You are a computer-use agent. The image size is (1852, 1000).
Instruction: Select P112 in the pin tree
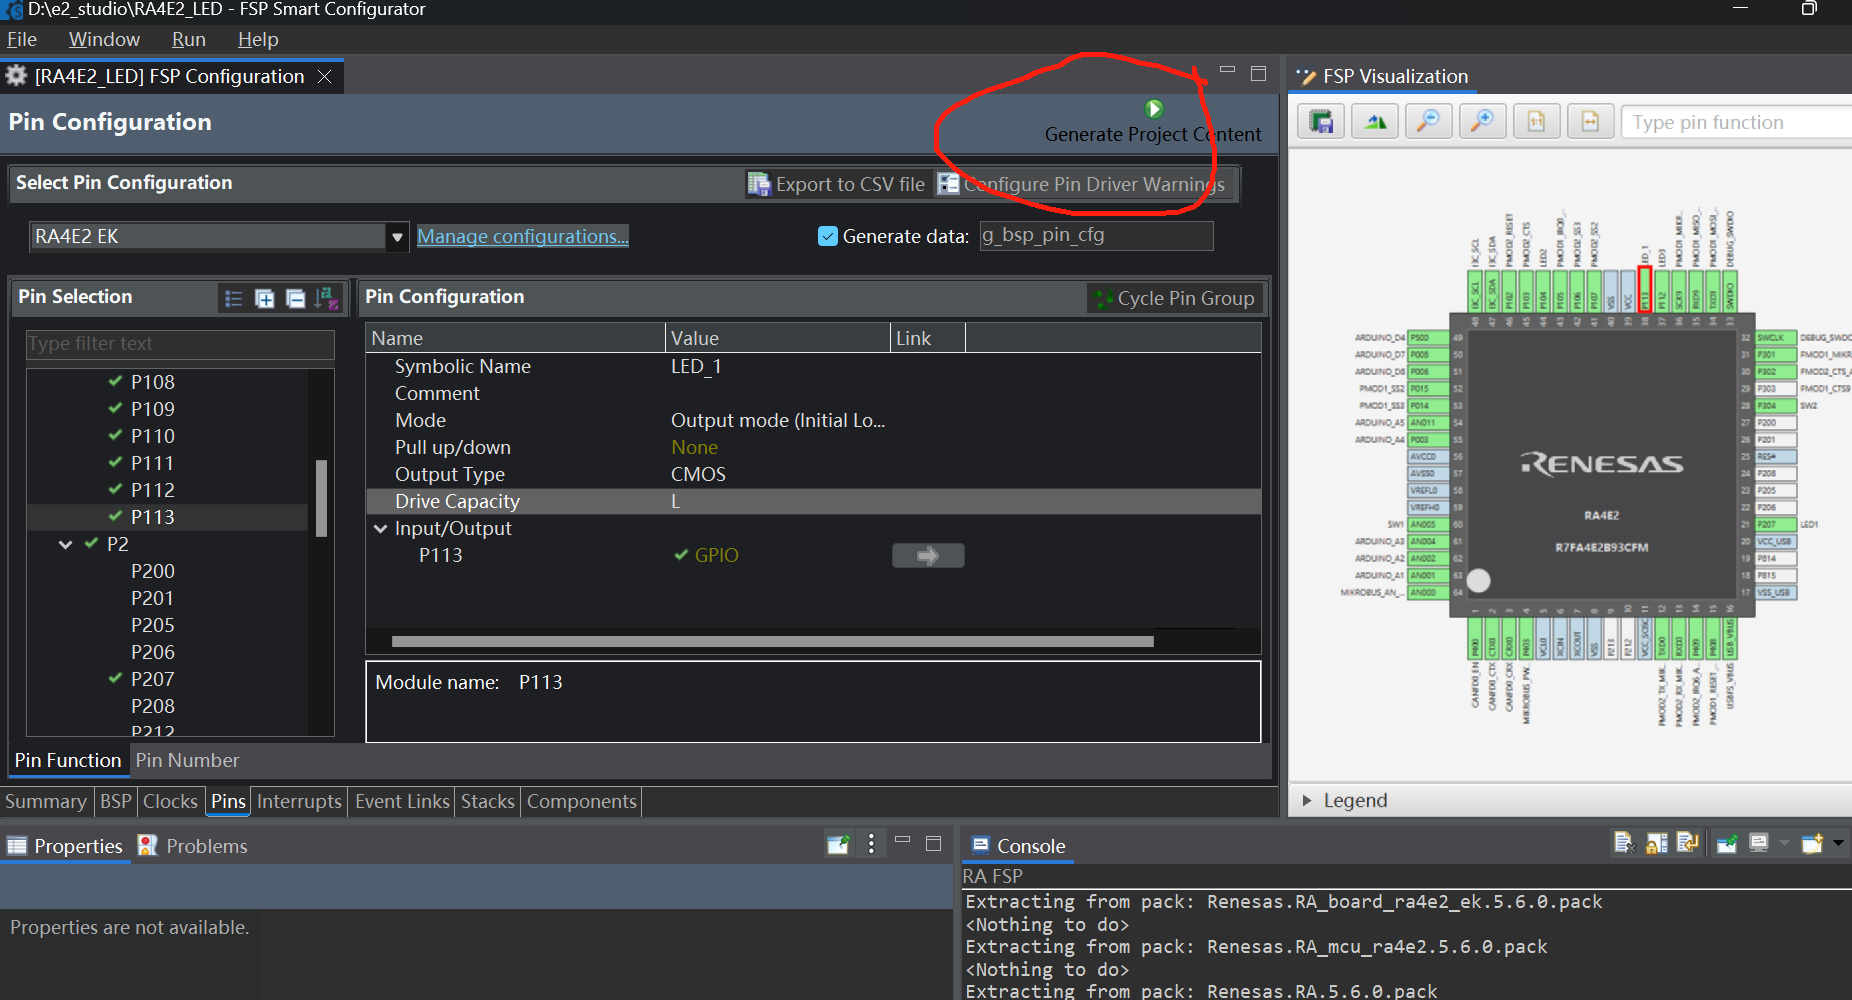(153, 491)
